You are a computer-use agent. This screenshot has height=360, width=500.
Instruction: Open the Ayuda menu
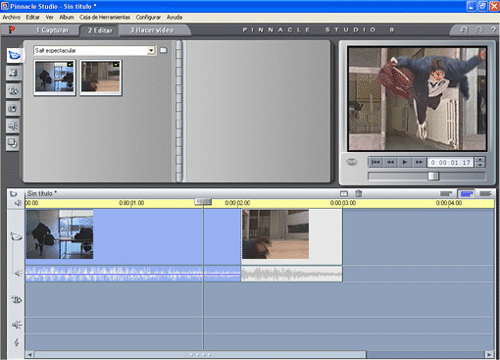pyautogui.click(x=174, y=17)
